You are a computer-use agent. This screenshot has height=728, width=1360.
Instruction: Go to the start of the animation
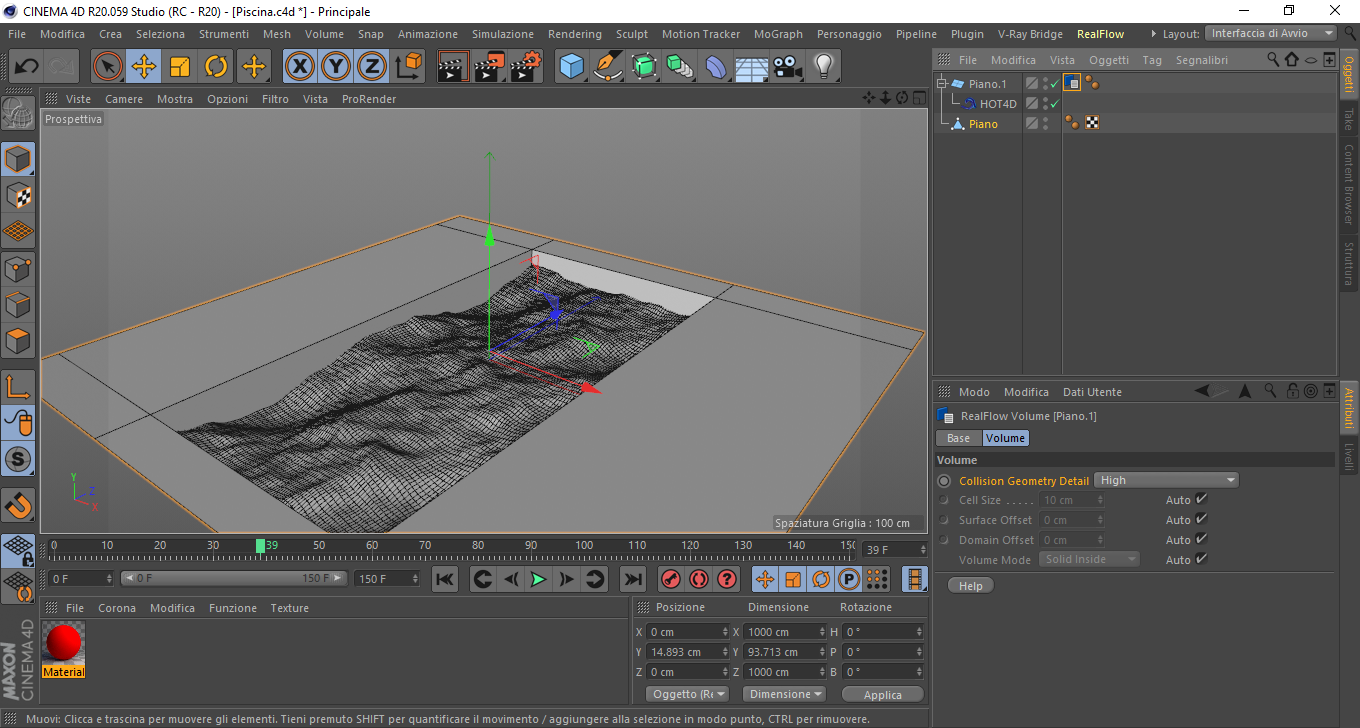pyautogui.click(x=446, y=579)
